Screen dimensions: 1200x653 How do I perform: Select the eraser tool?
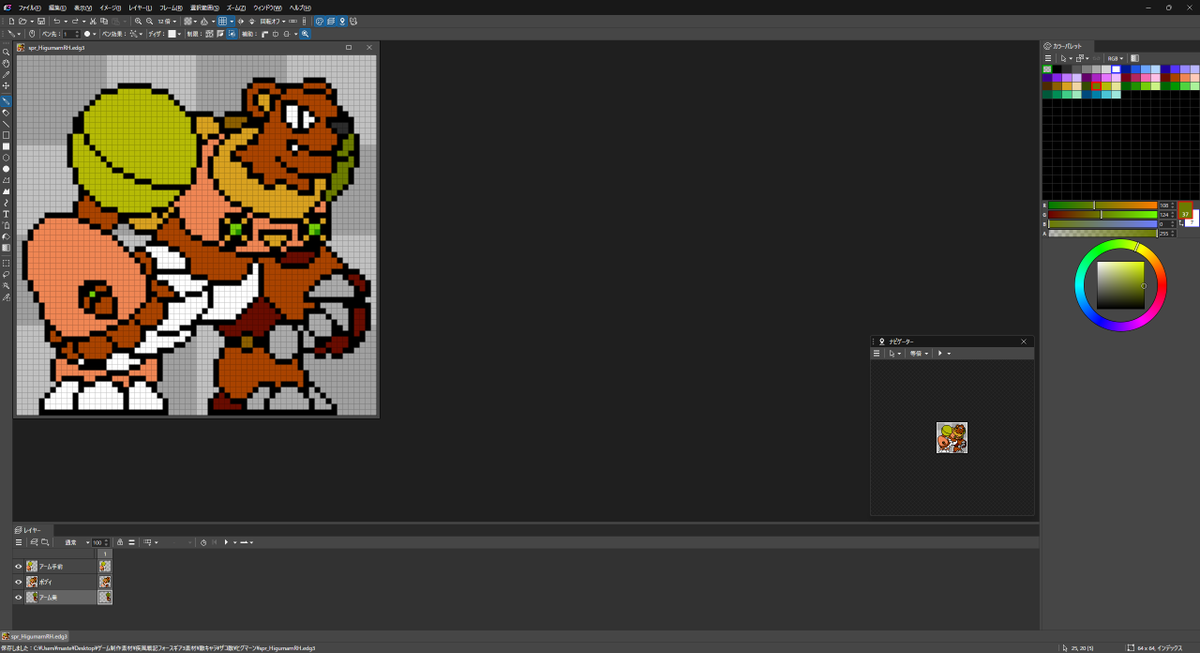(x=6, y=113)
